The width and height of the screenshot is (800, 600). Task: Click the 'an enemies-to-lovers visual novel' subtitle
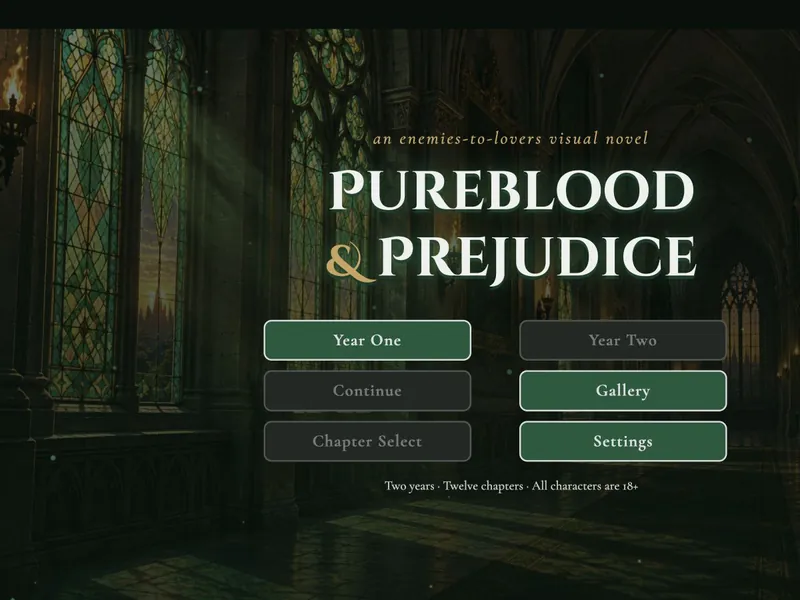click(511, 139)
